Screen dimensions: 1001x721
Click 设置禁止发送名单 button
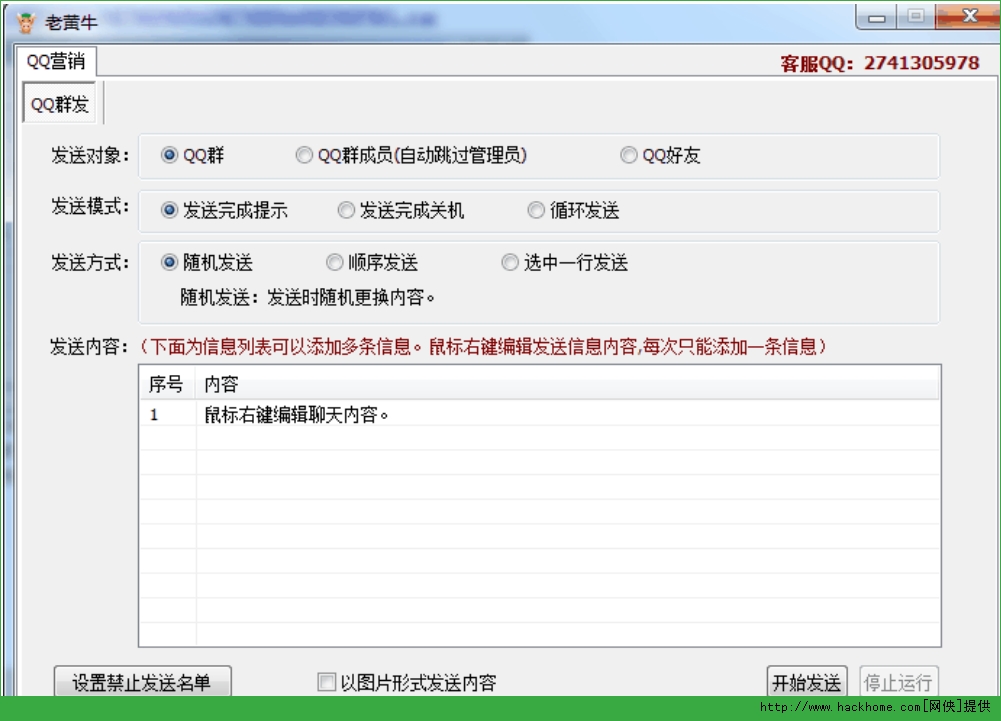click(x=142, y=682)
